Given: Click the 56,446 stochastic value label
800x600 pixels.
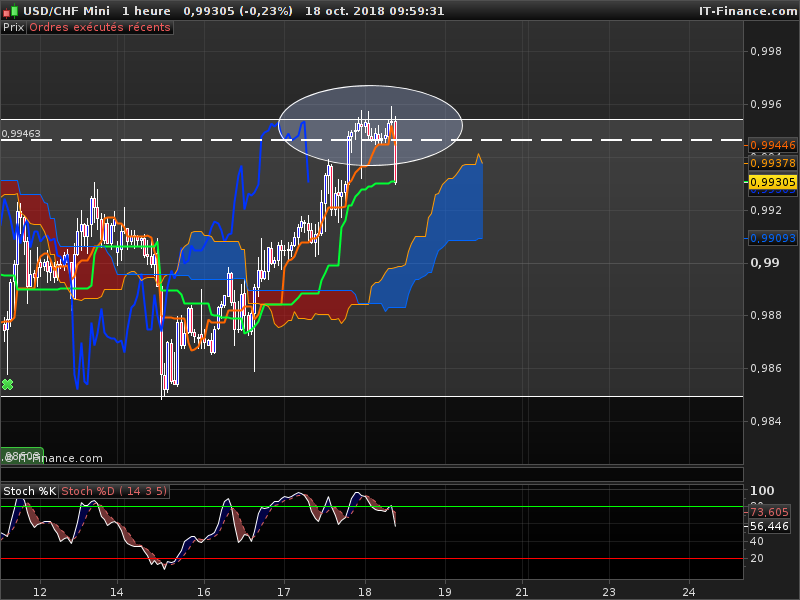Looking at the screenshot, I should point(771,526).
